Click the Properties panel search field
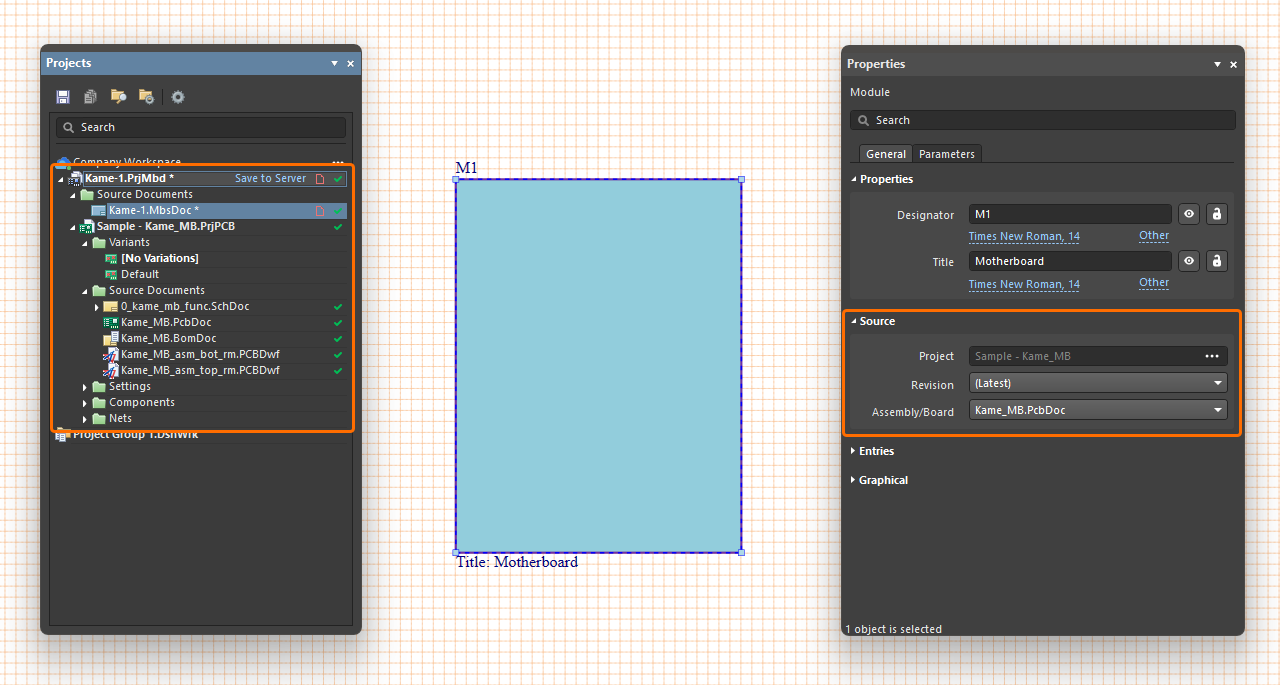The width and height of the screenshot is (1280, 685). click(x=1042, y=120)
